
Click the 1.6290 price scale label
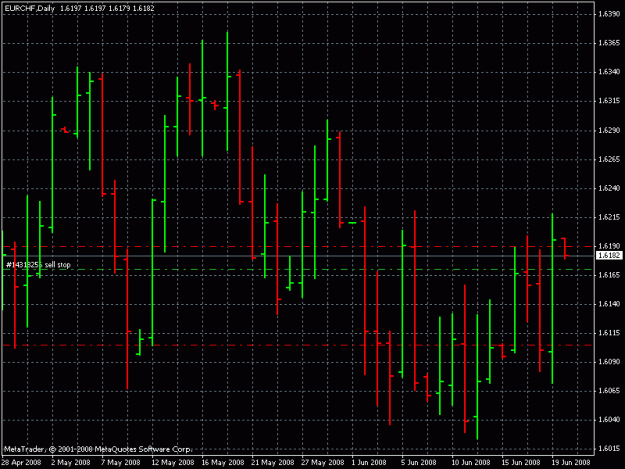(609, 130)
